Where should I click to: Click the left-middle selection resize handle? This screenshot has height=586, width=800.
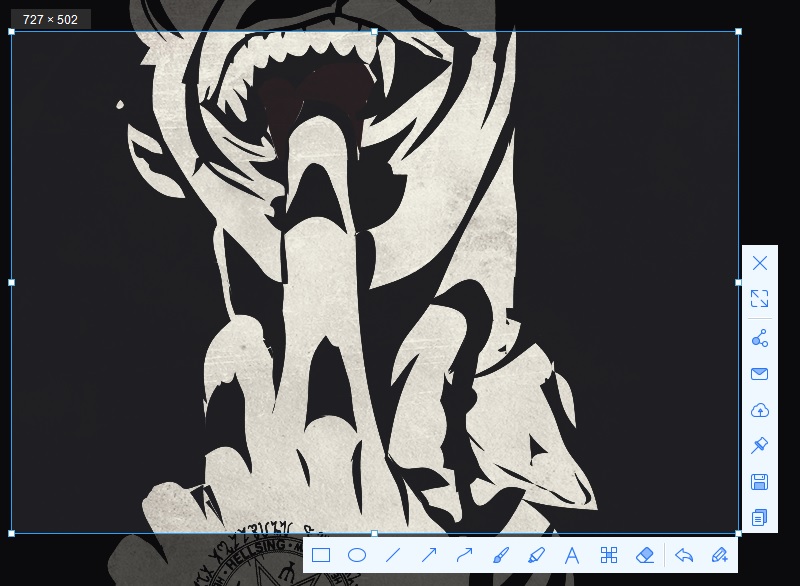pyautogui.click(x=12, y=282)
